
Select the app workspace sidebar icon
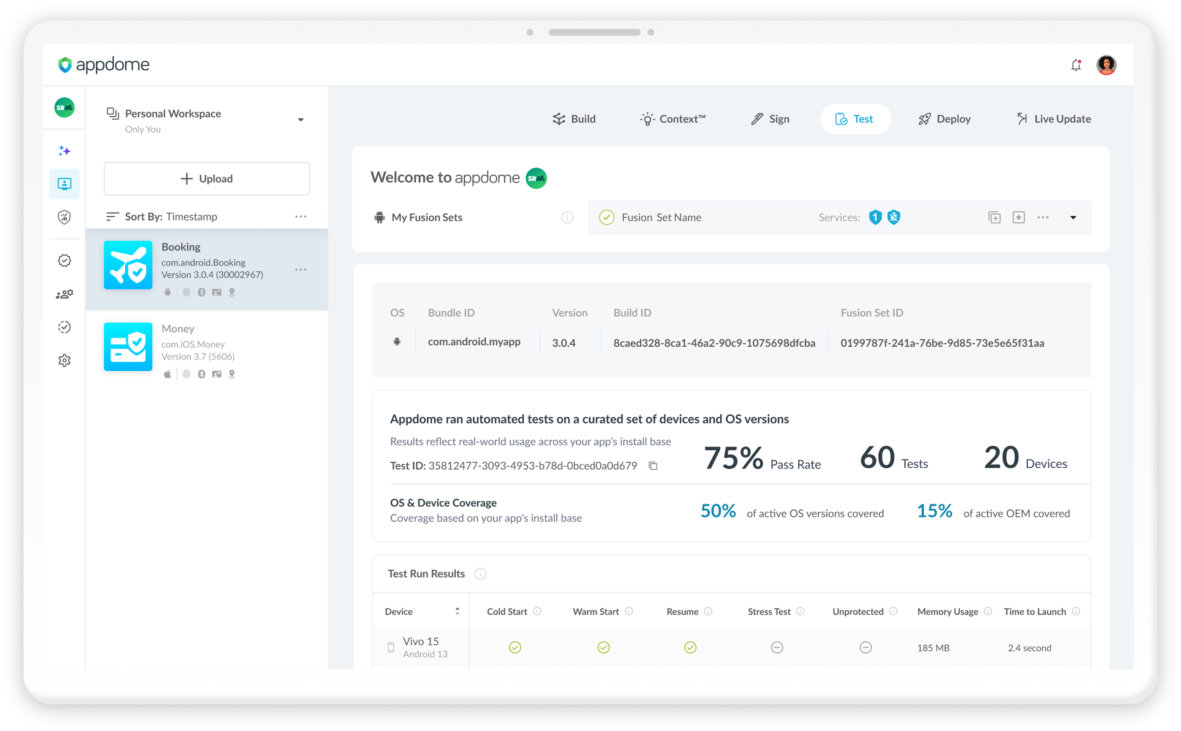65,184
